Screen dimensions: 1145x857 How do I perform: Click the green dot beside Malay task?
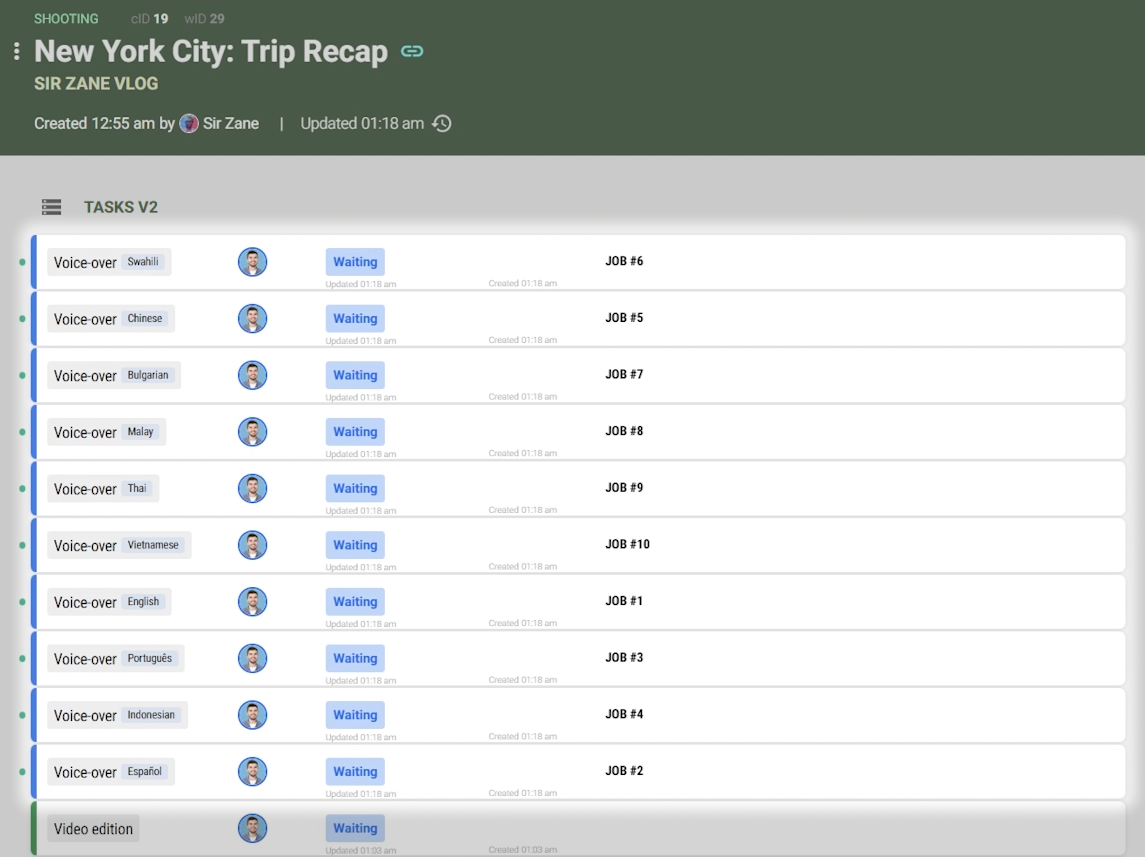[22, 432]
